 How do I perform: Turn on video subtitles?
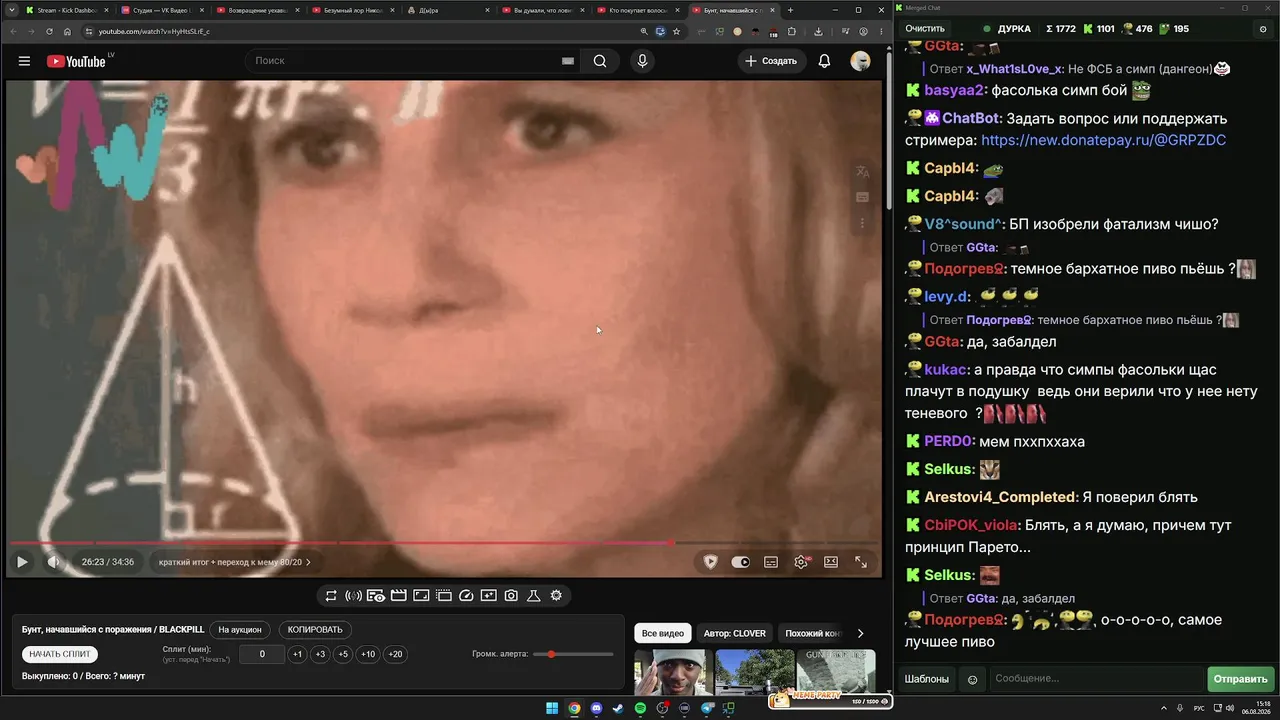771,562
